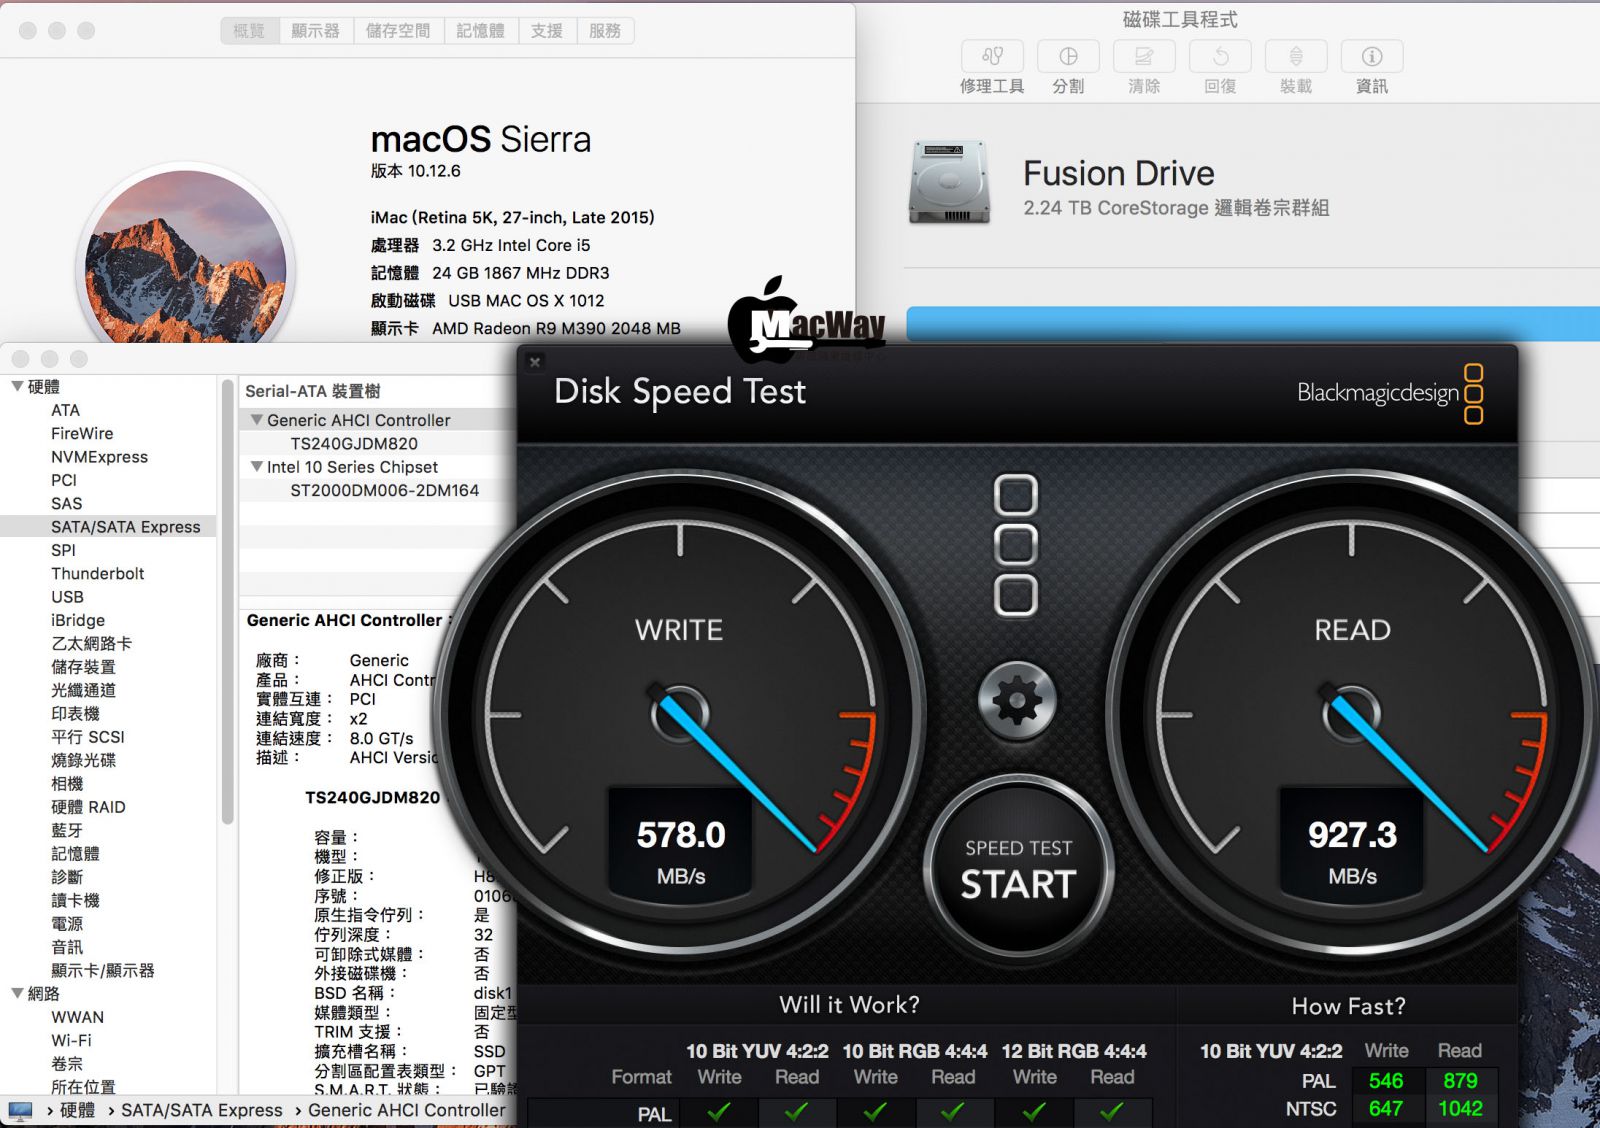
Task: Select PCI in the hardware sidebar
Action: click(63, 480)
